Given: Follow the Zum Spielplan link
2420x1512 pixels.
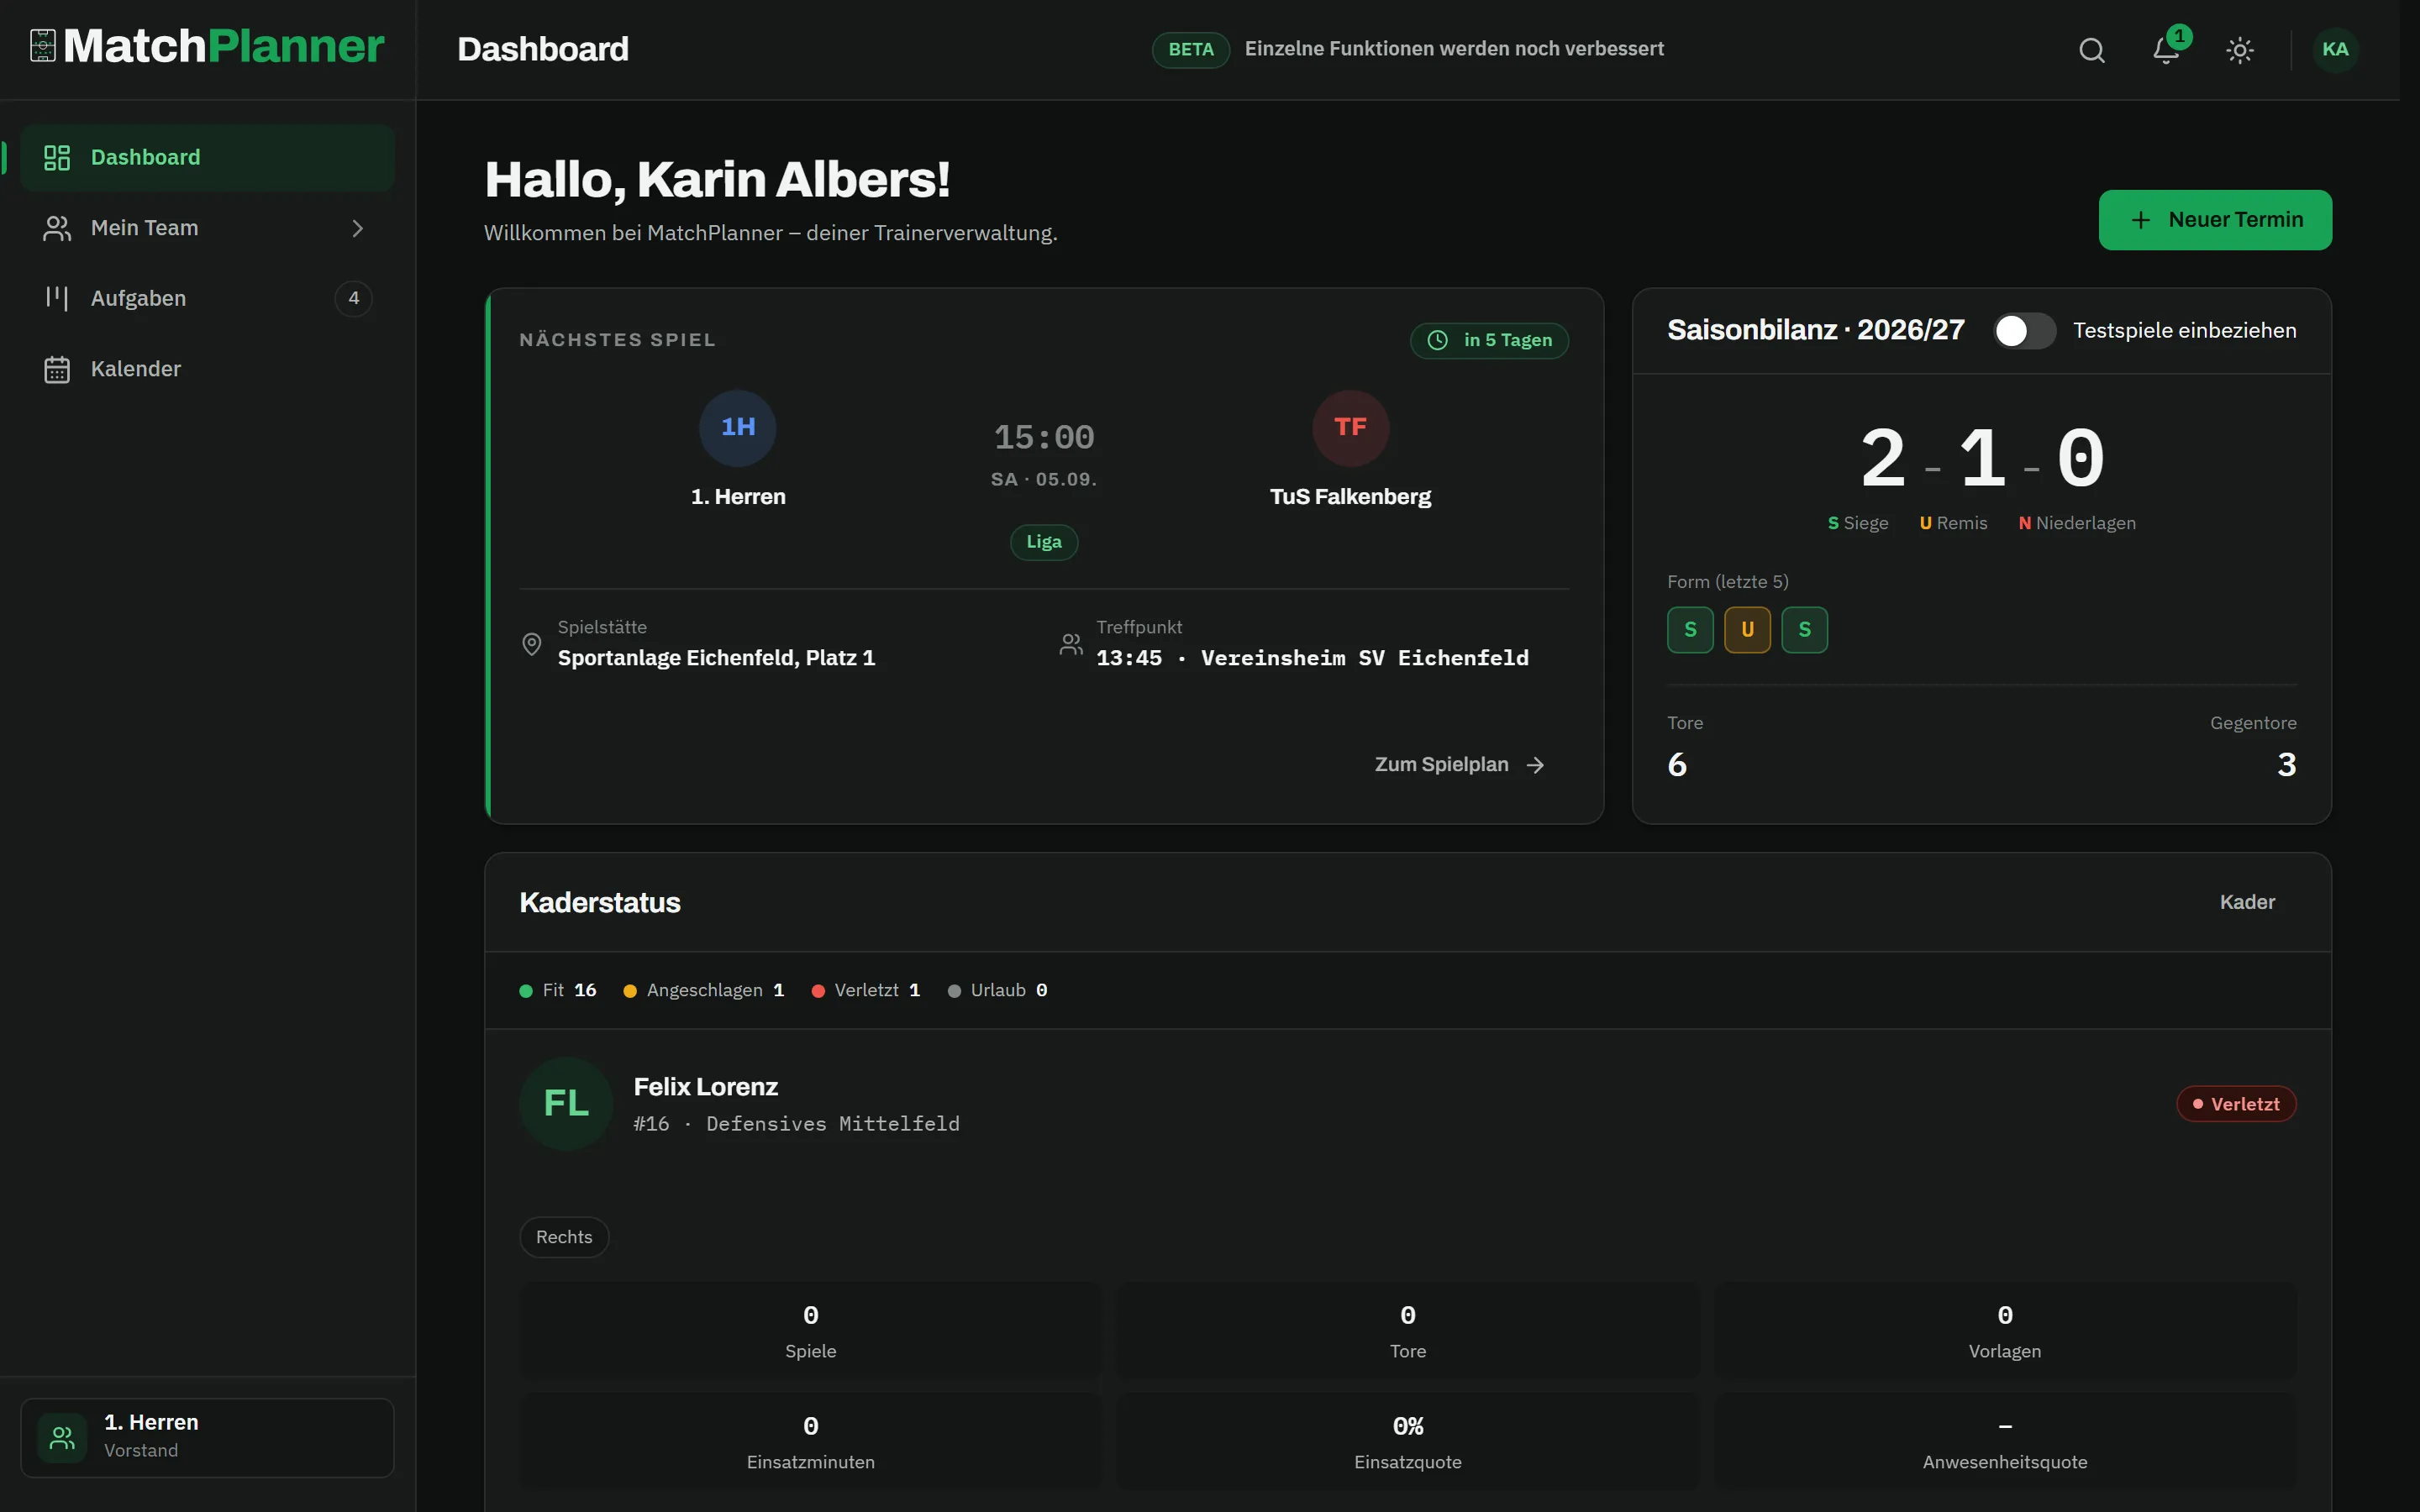Looking at the screenshot, I should point(1460,765).
